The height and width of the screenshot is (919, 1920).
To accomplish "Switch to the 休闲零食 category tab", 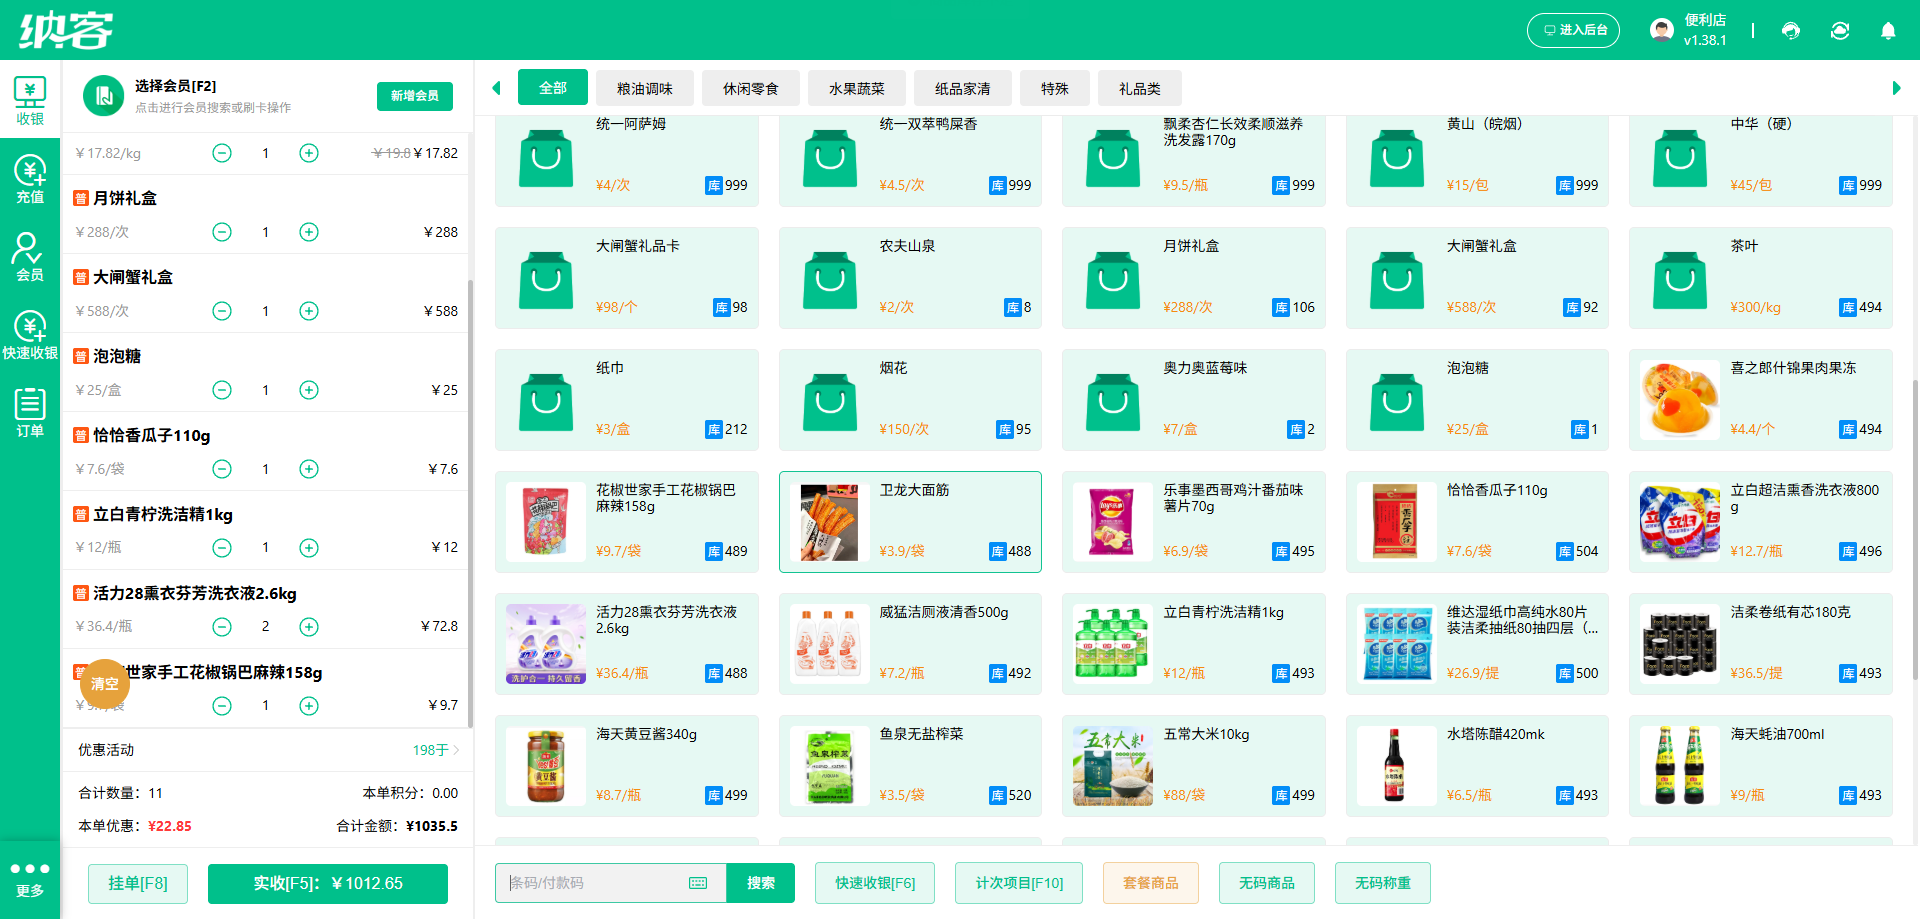I will pyautogui.click(x=751, y=88).
